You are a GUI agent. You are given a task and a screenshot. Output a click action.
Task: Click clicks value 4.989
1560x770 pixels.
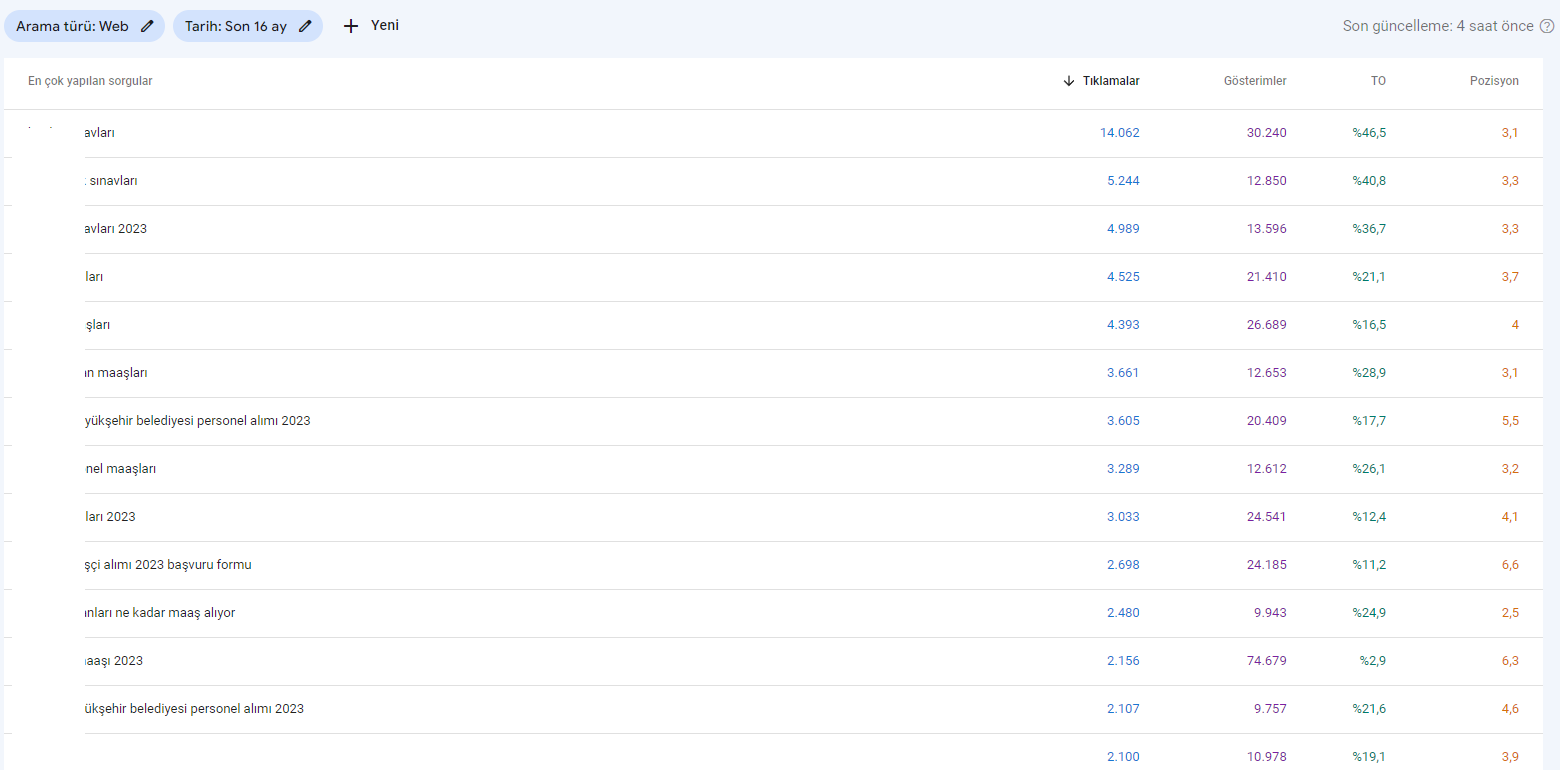click(x=1123, y=229)
